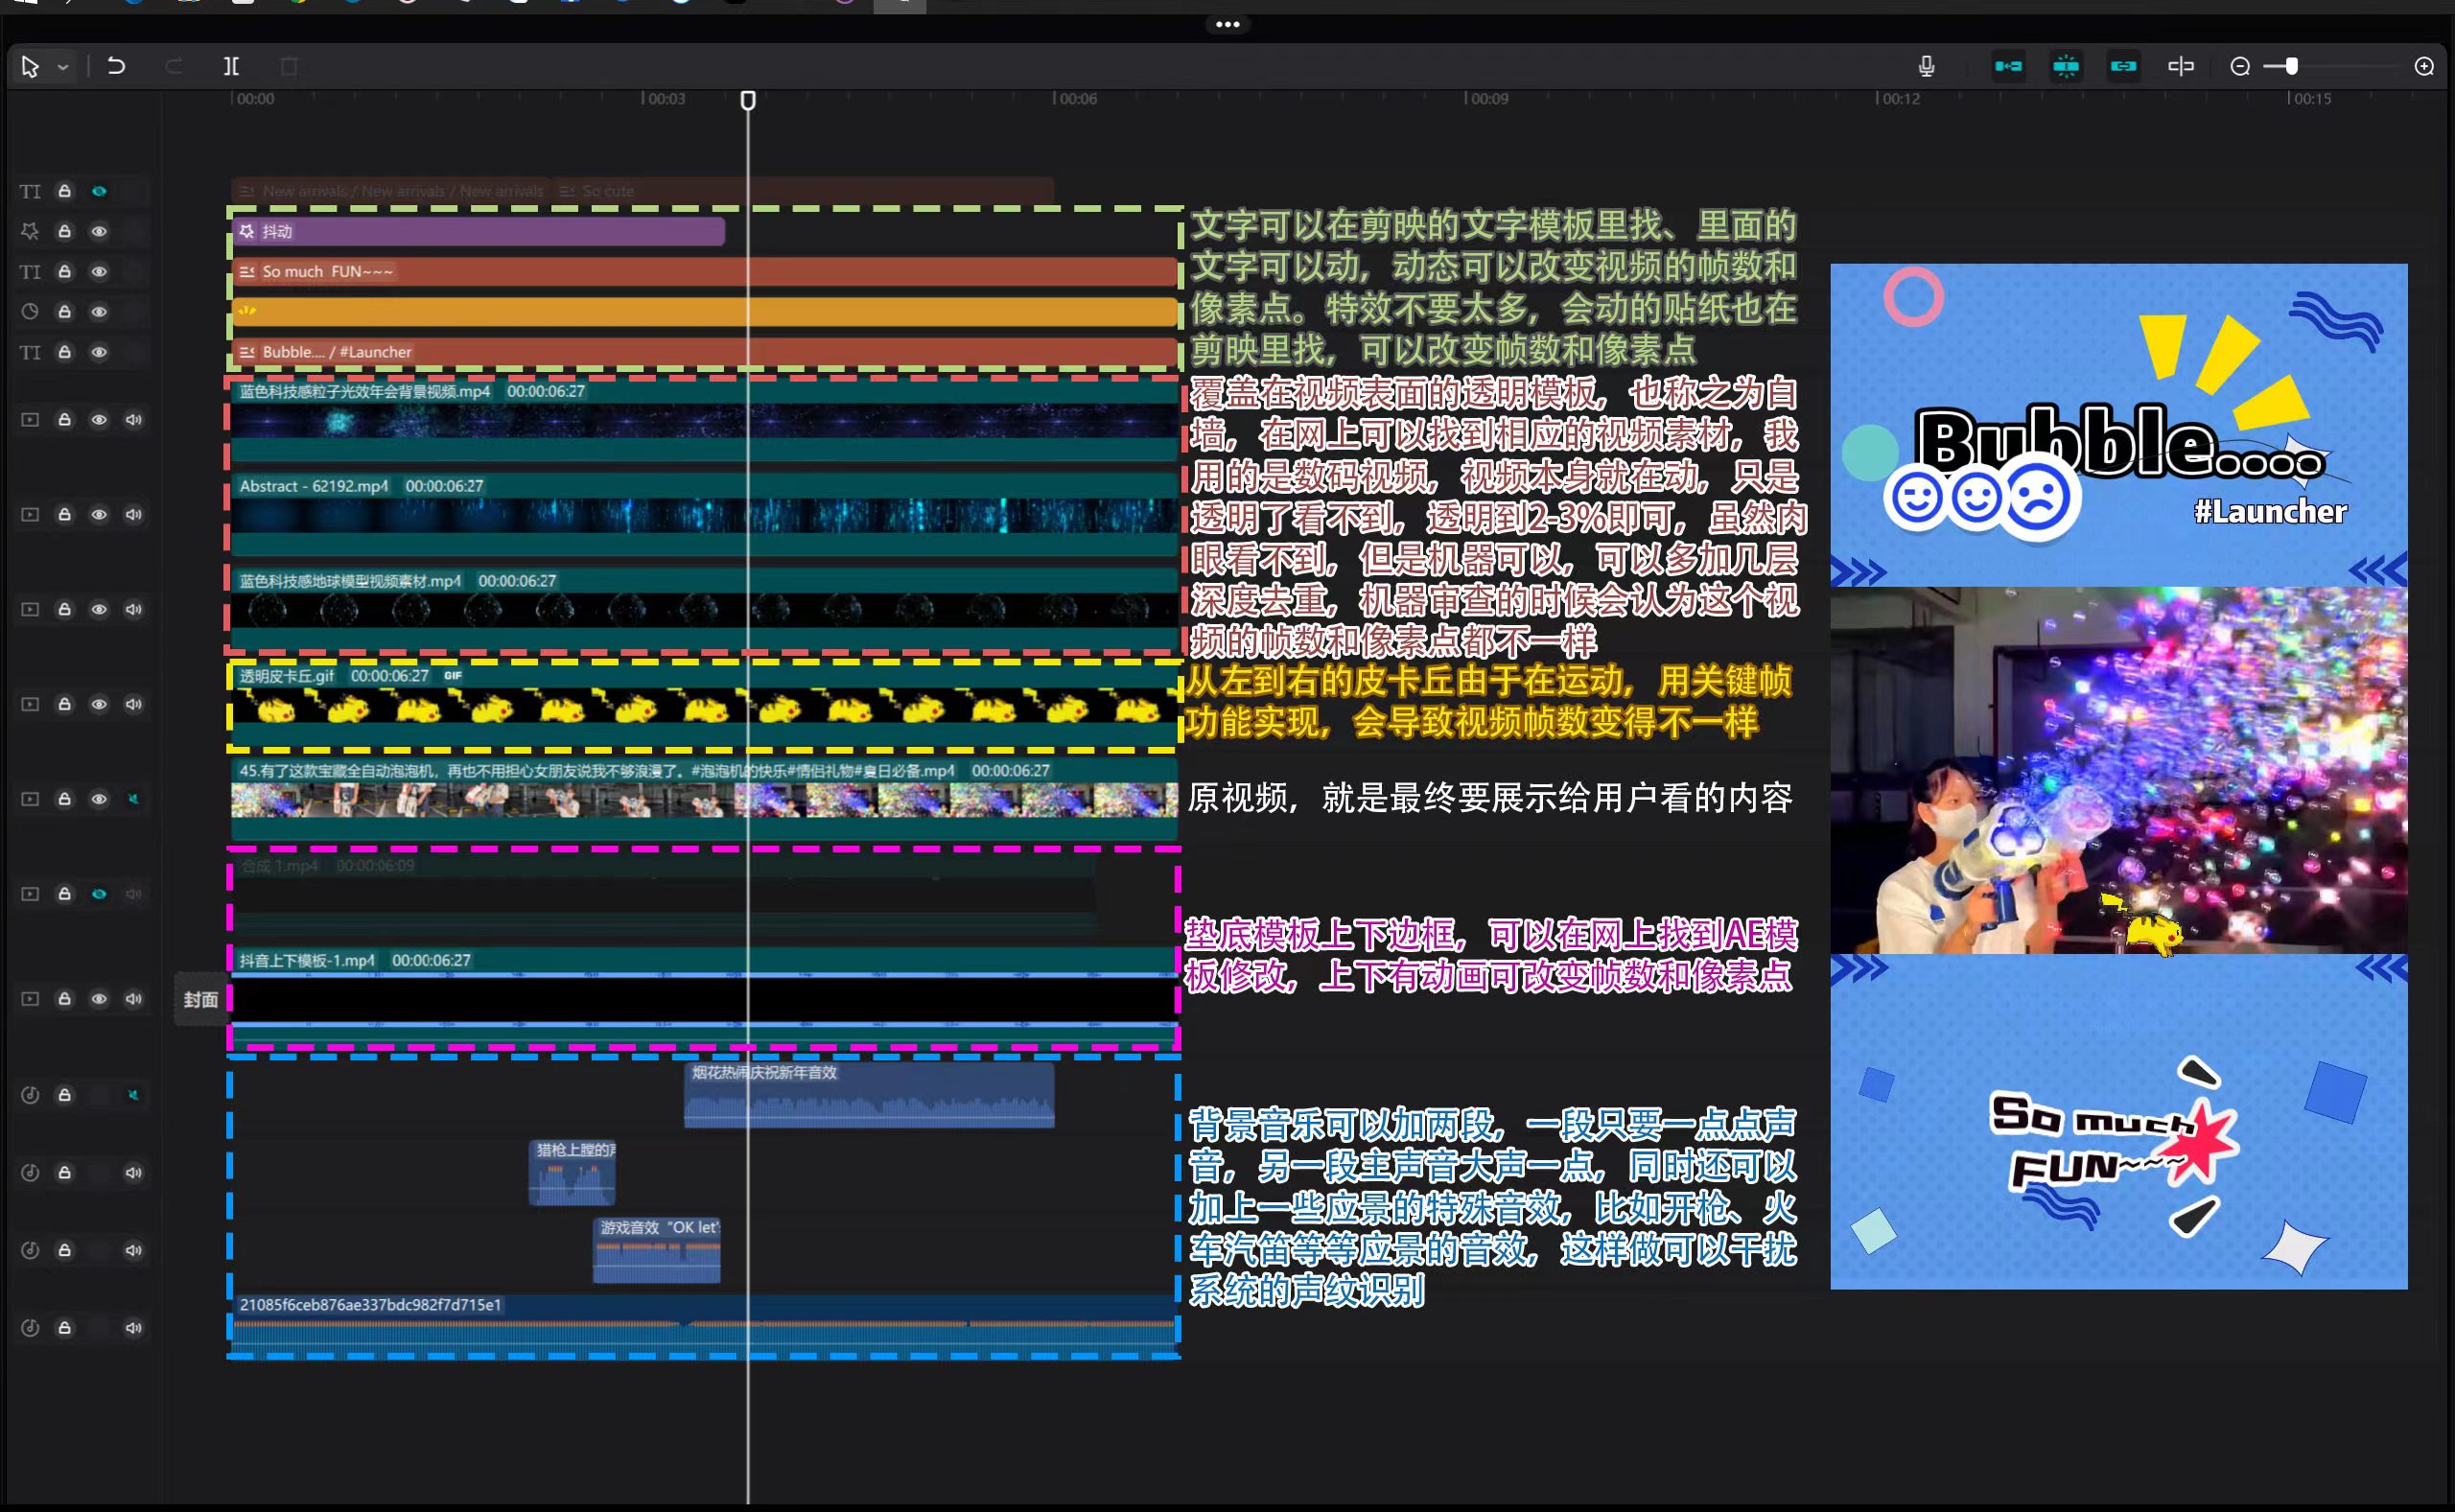Image resolution: width=2455 pixels, height=1512 pixels.
Task: Select the Bubble.... / #Launcher text clip
Action: pos(705,352)
